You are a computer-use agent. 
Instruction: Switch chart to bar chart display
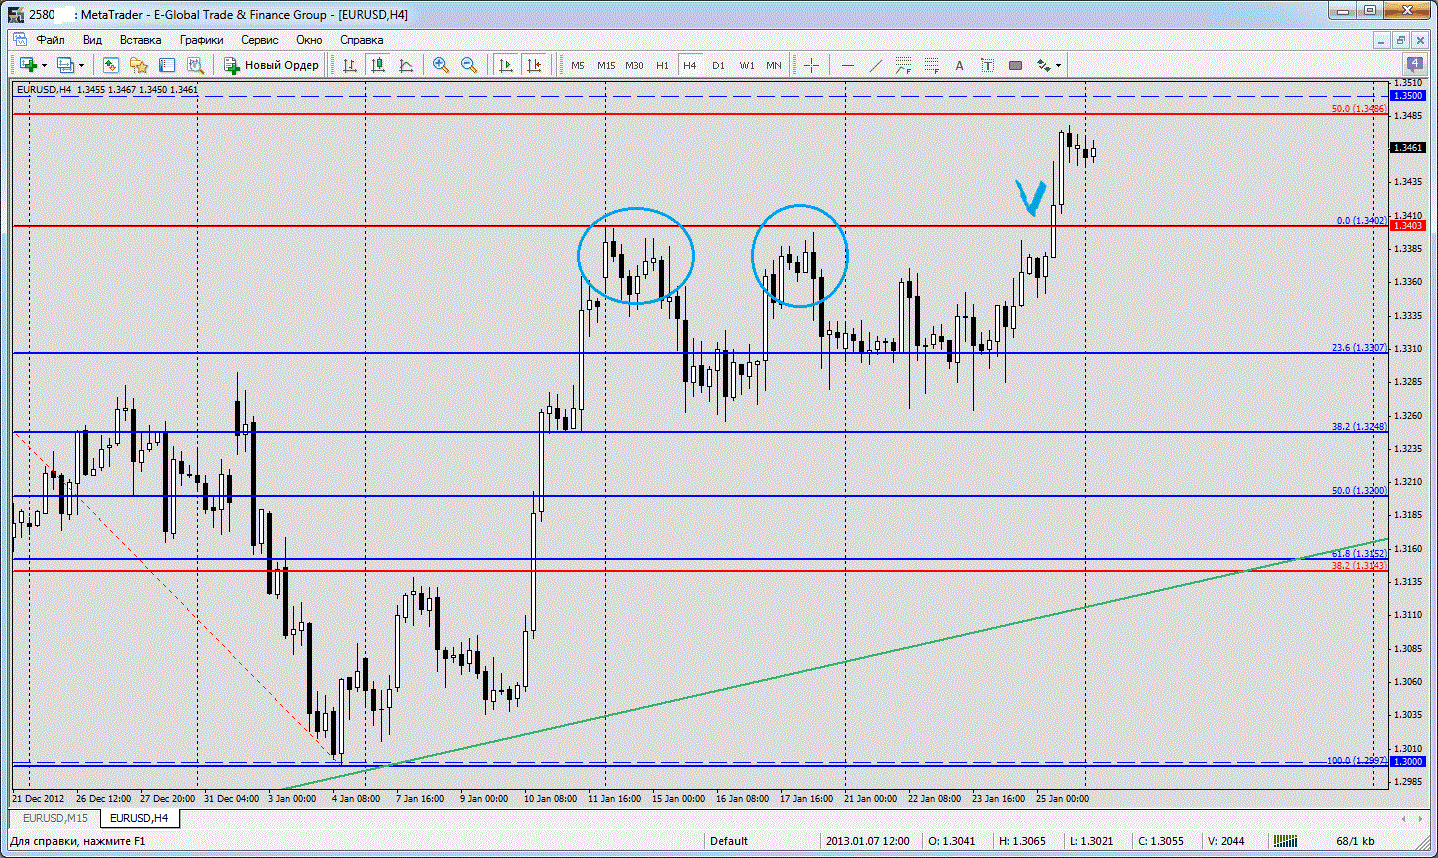pos(350,65)
